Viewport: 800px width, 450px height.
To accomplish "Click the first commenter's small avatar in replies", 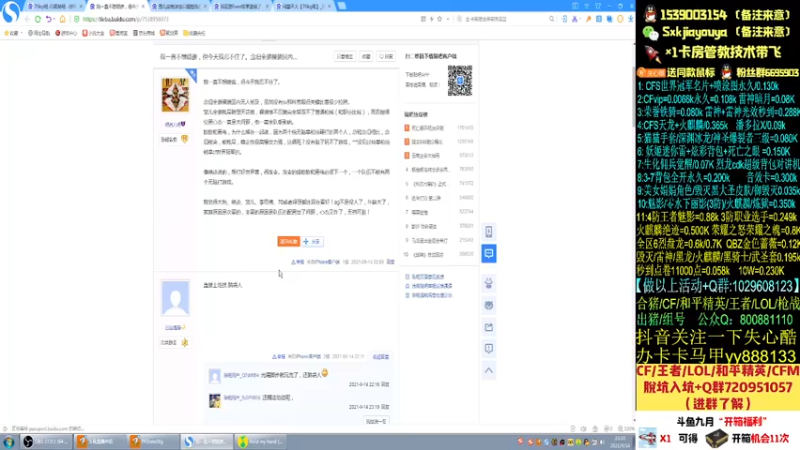I will click(x=215, y=377).
